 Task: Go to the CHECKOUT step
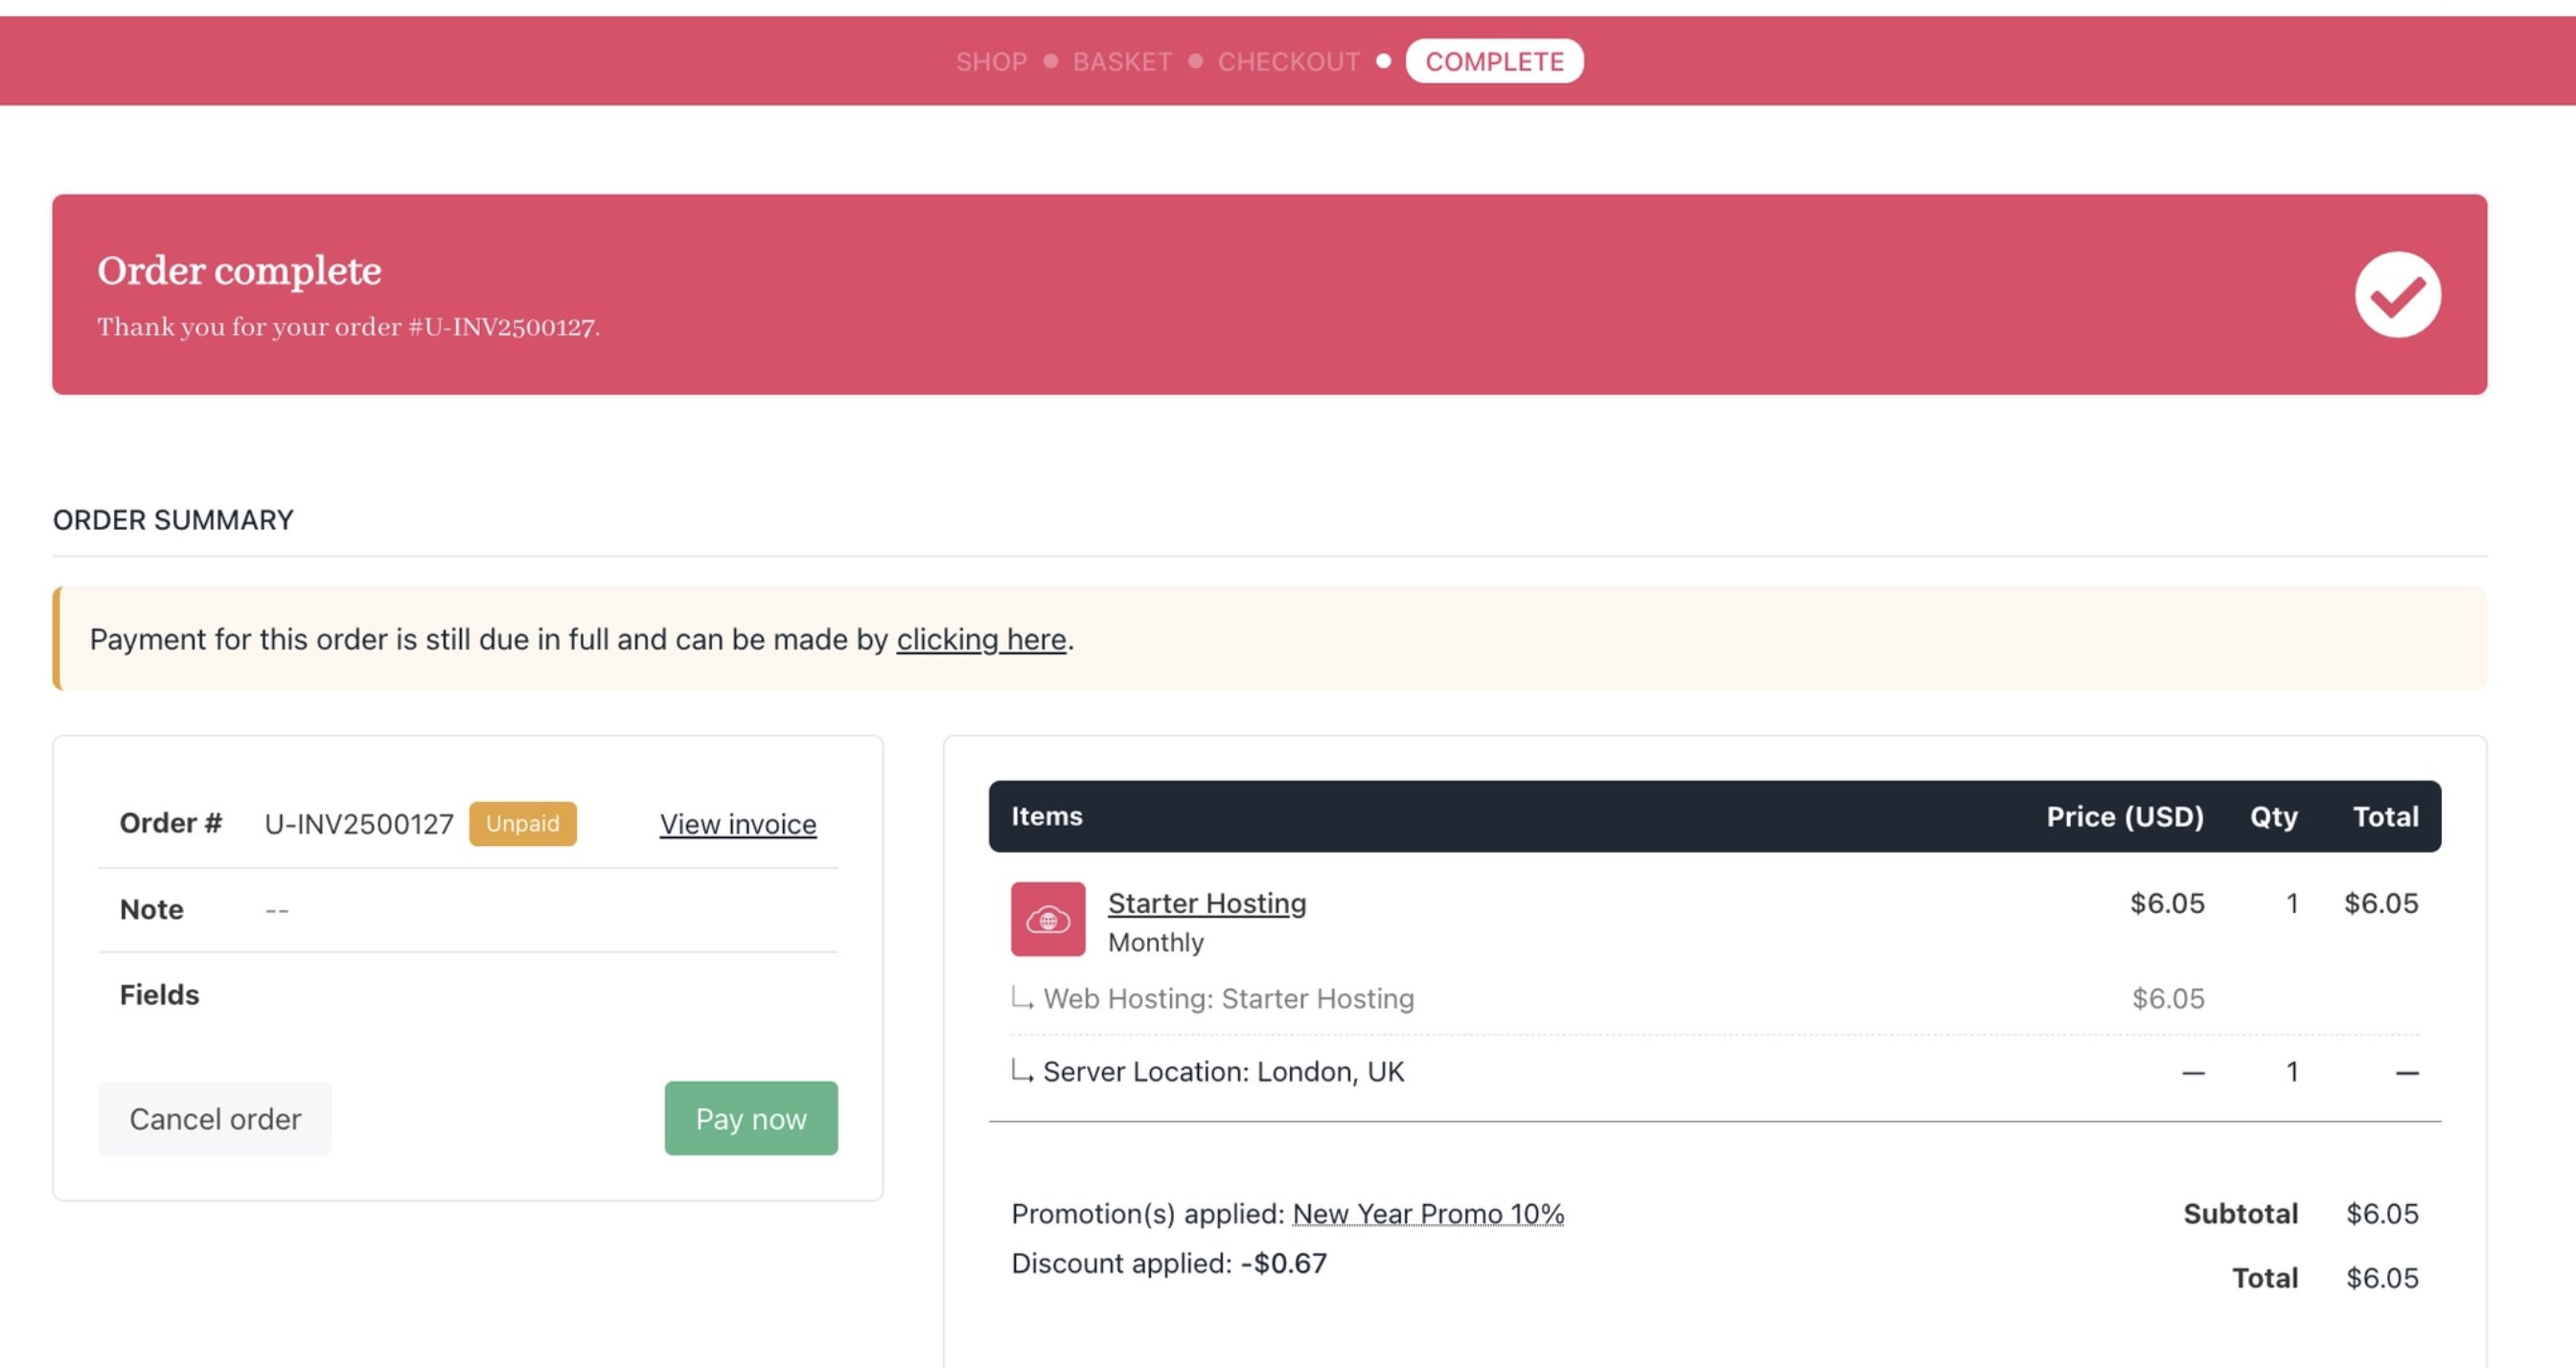1288,62
